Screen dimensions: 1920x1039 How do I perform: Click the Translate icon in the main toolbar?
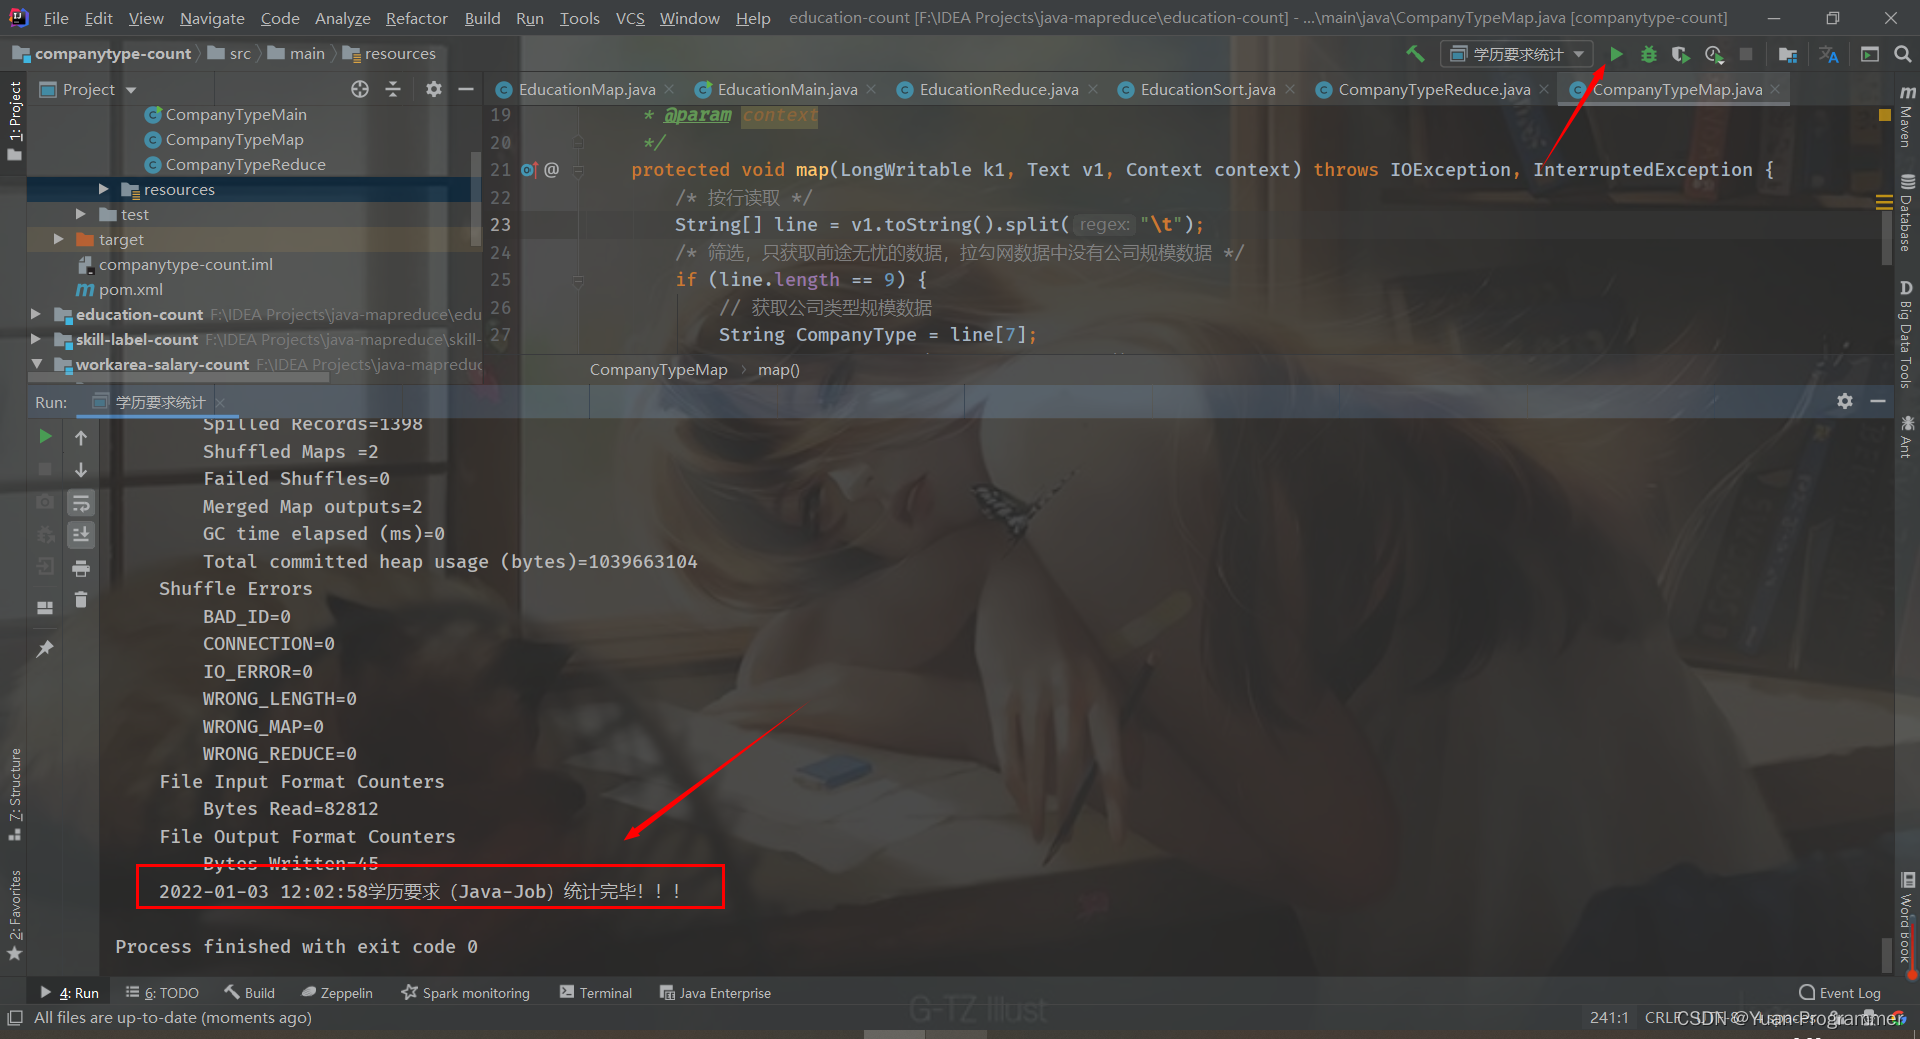1829,54
